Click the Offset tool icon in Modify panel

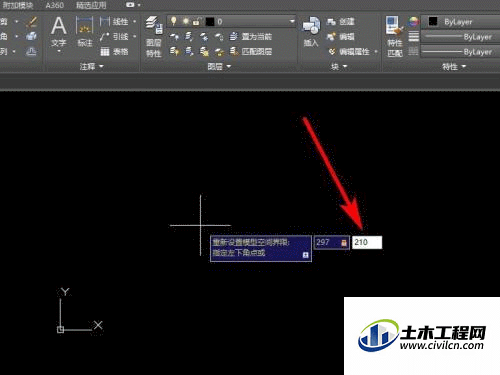(x=31, y=52)
